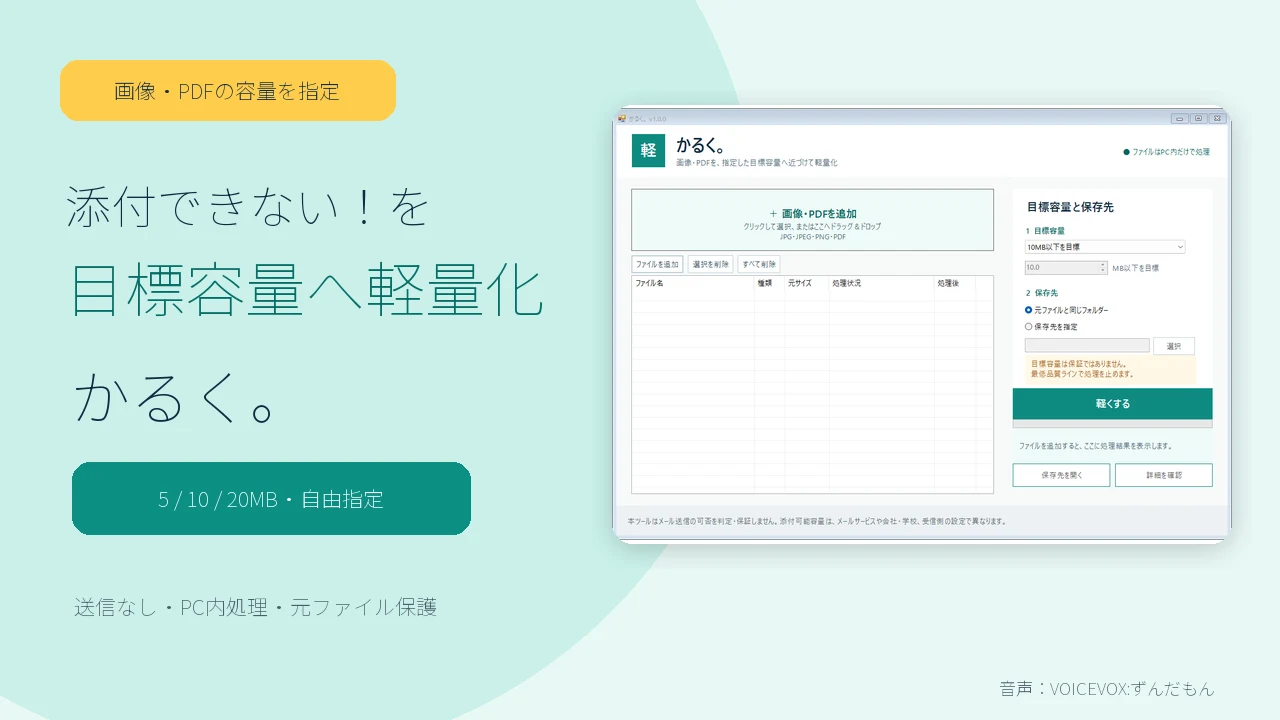
Task: Click the 元サイズ column header
Action: (x=806, y=284)
